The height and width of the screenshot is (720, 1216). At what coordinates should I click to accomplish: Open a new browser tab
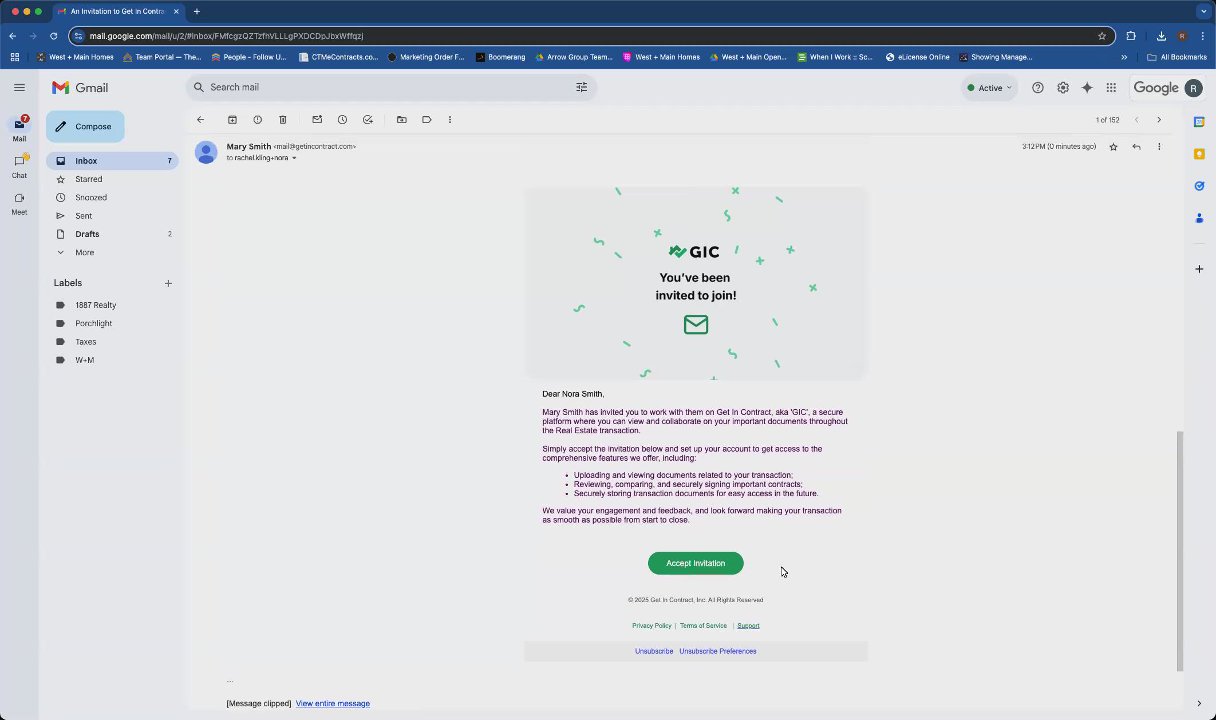tap(197, 11)
